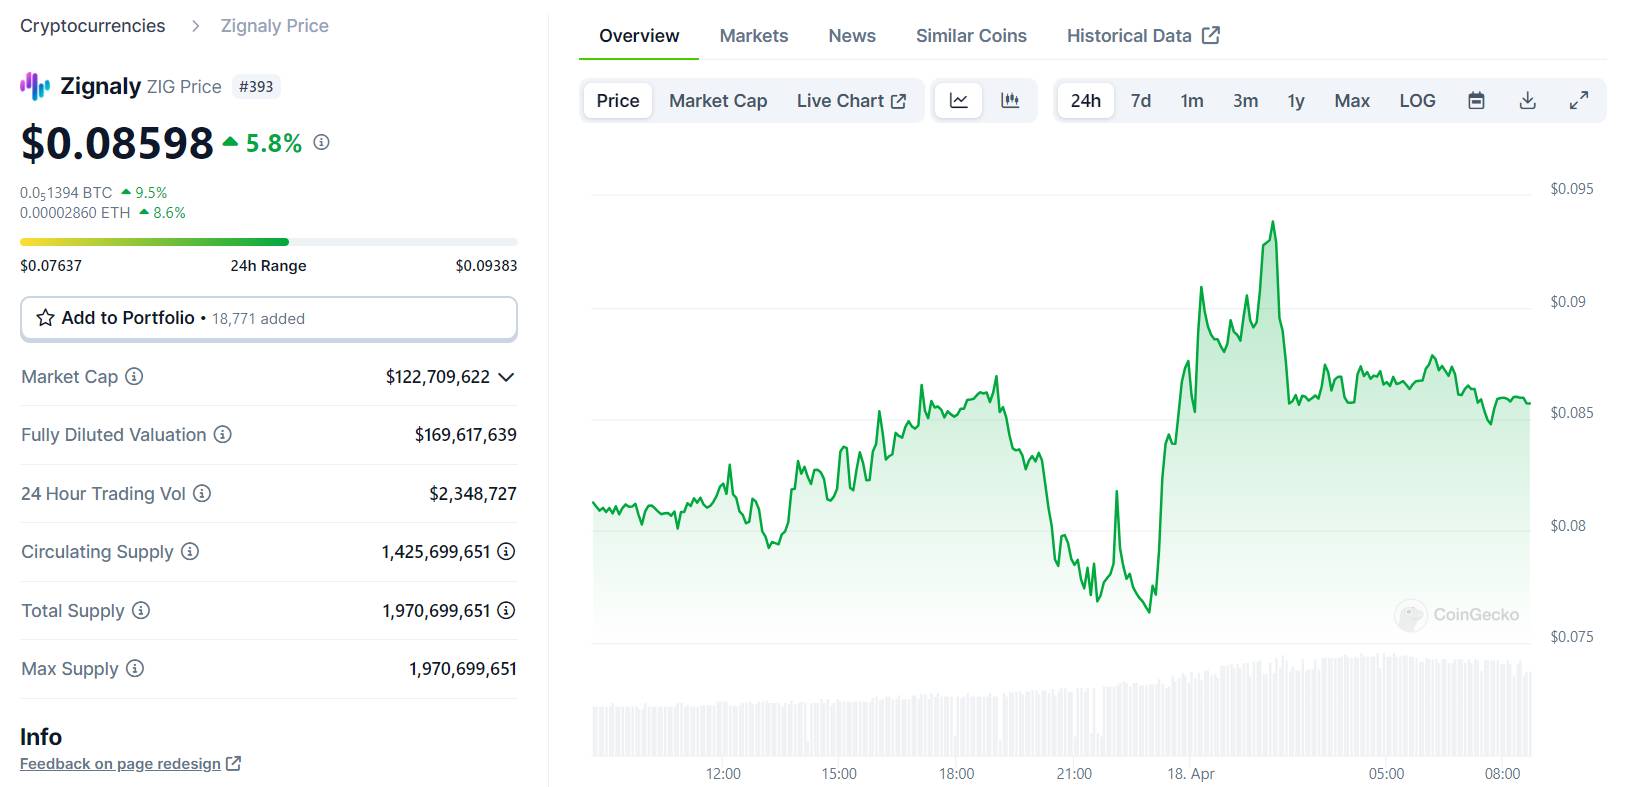Image resolution: width=1638 pixels, height=787 pixels.
Task: Switch to line chart view icon
Action: tap(958, 100)
